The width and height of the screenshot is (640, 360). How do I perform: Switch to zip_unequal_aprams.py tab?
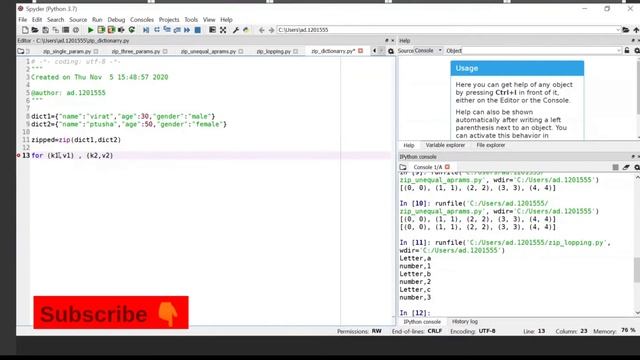(209, 51)
